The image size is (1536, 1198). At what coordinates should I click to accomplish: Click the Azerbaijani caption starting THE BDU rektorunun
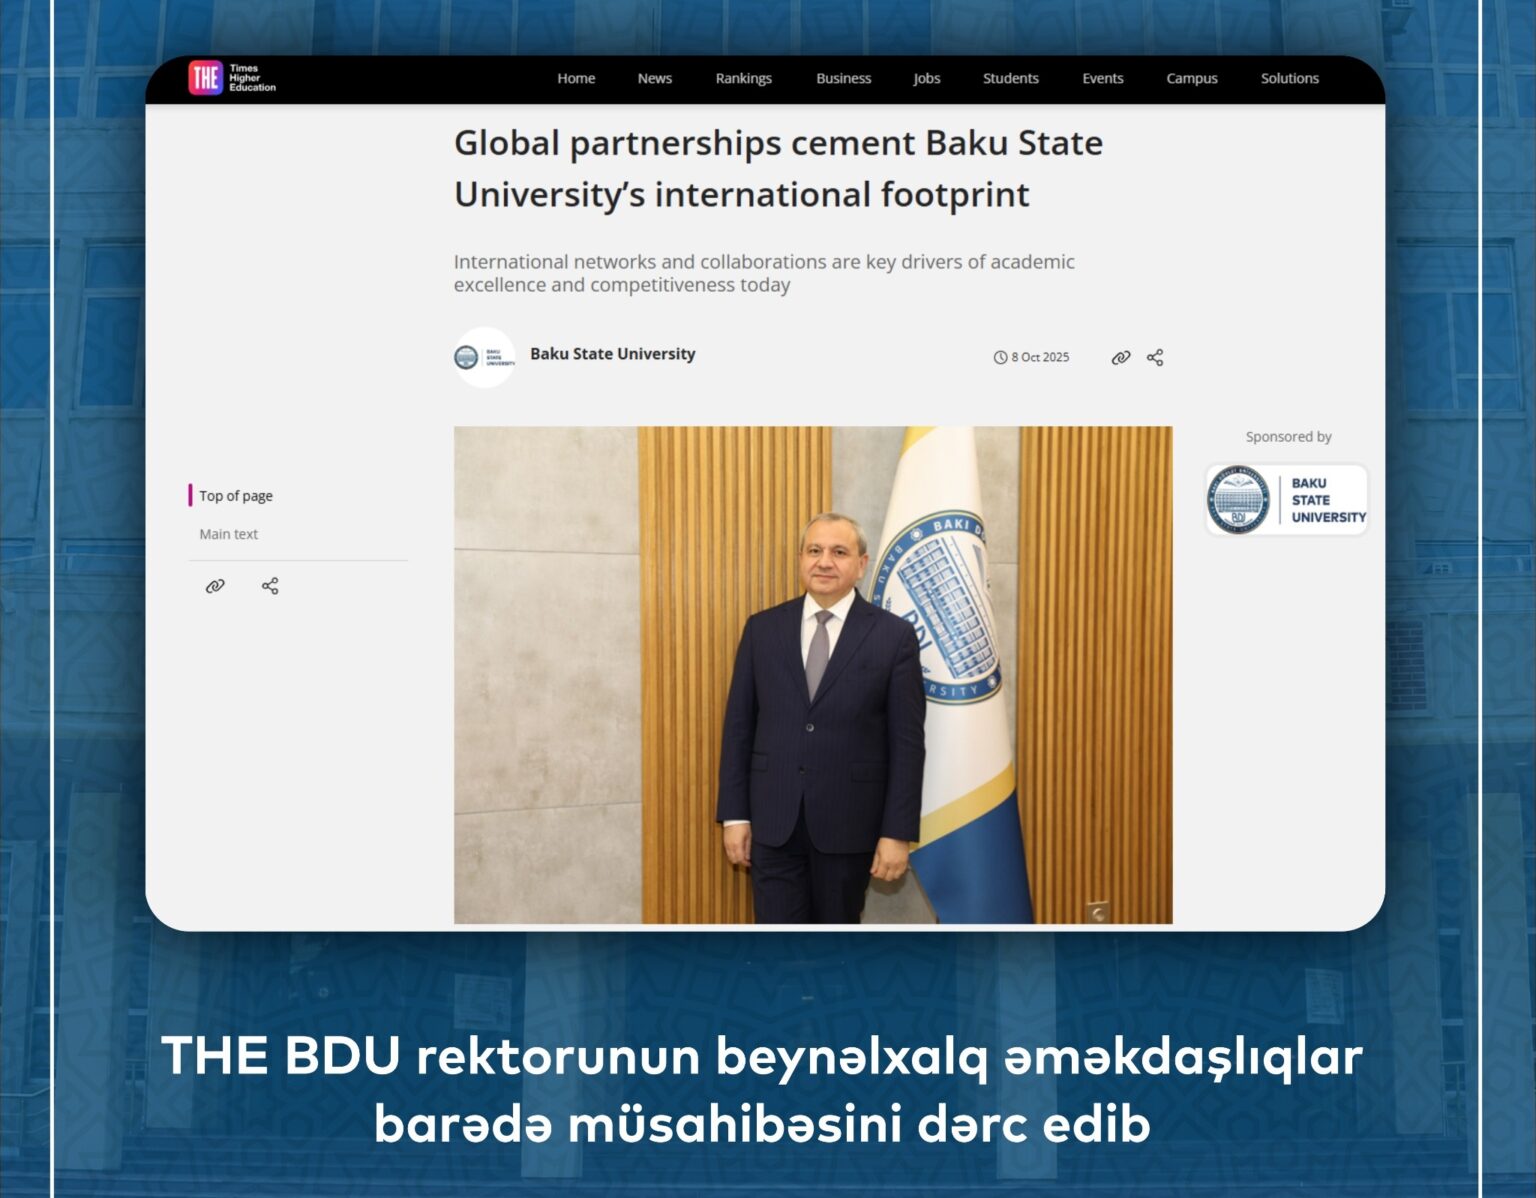click(x=762, y=1090)
